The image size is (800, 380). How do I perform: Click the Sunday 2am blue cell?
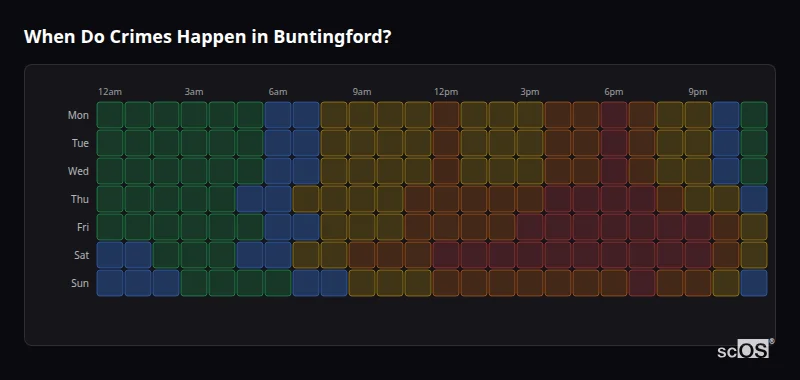pos(166,283)
